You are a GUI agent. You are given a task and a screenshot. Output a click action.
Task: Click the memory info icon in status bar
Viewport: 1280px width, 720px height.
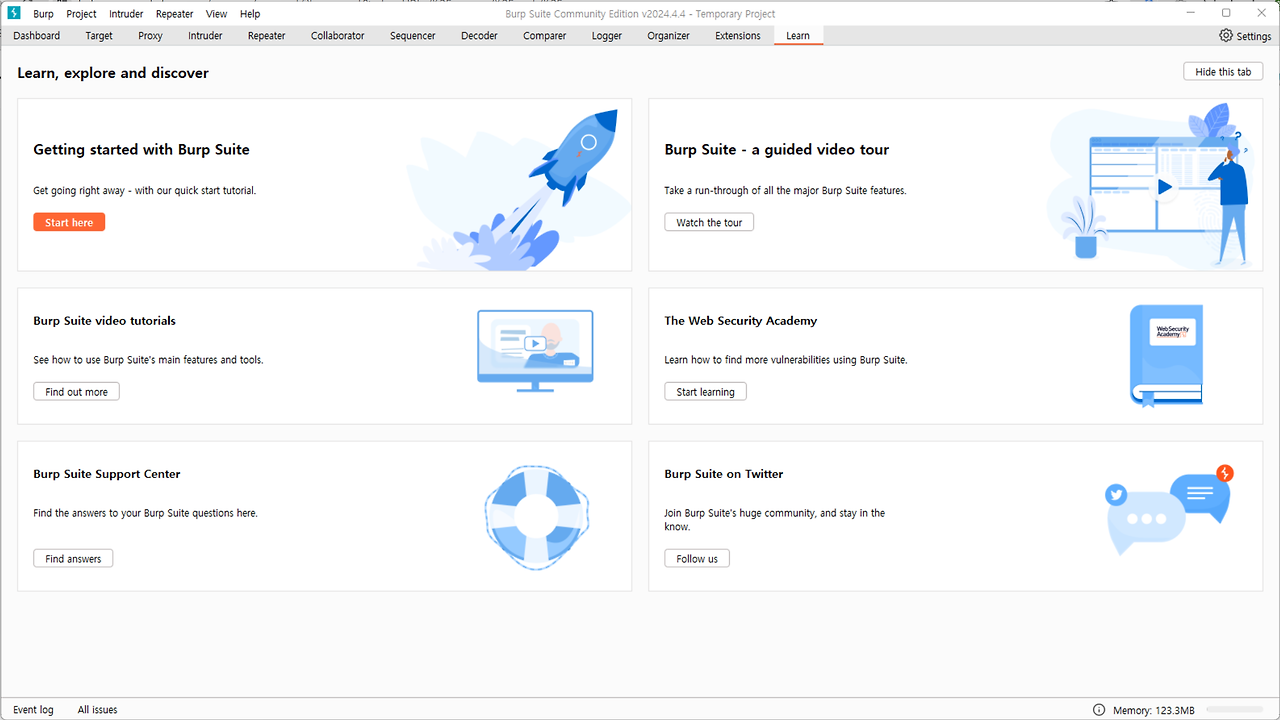[1099, 710]
